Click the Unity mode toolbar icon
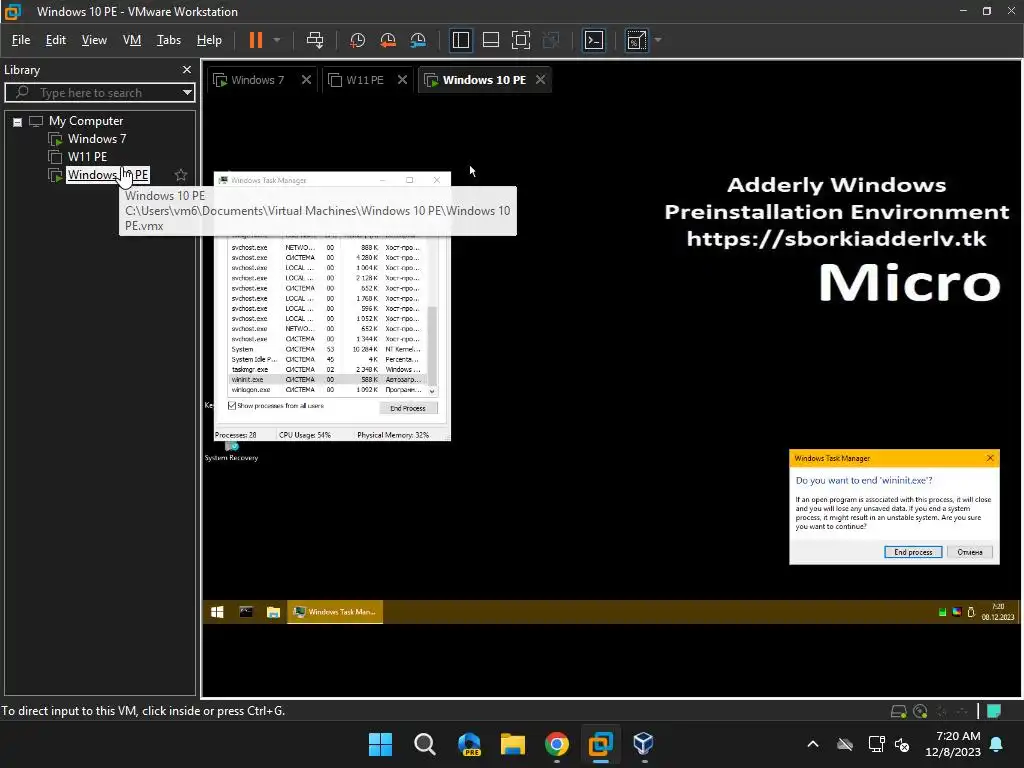Viewport: 1024px width, 768px height. pos(551,40)
